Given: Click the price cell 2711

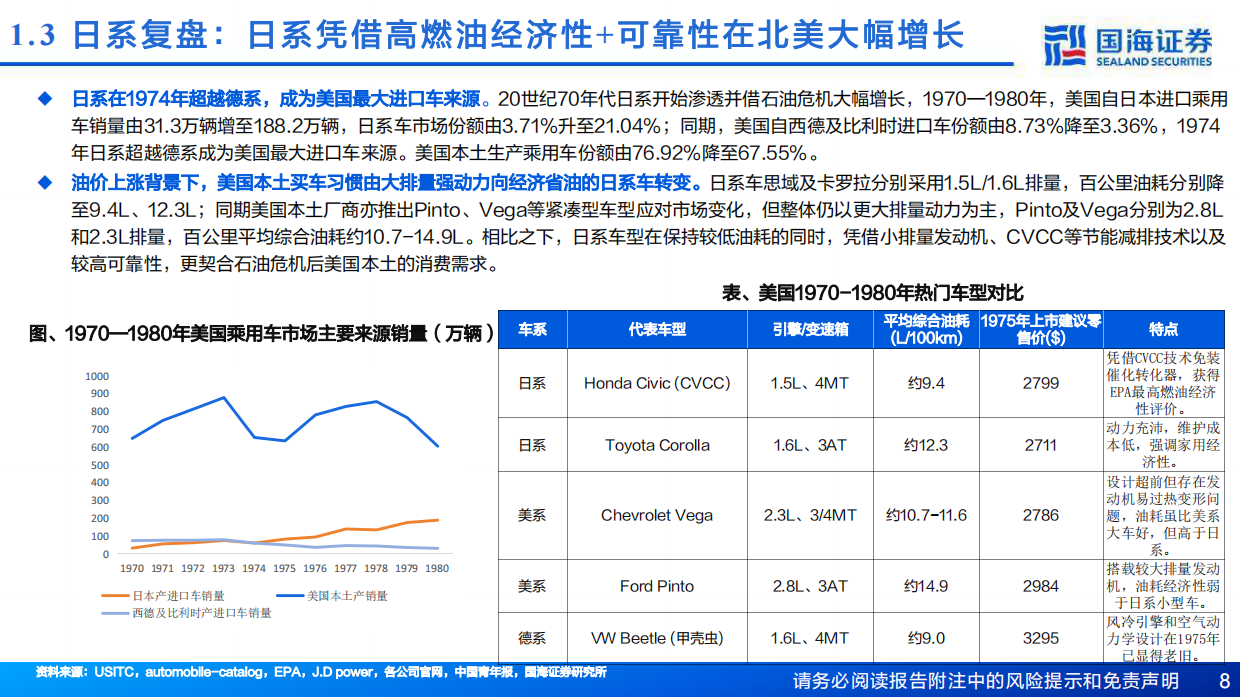Looking at the screenshot, I should coord(1040,445).
